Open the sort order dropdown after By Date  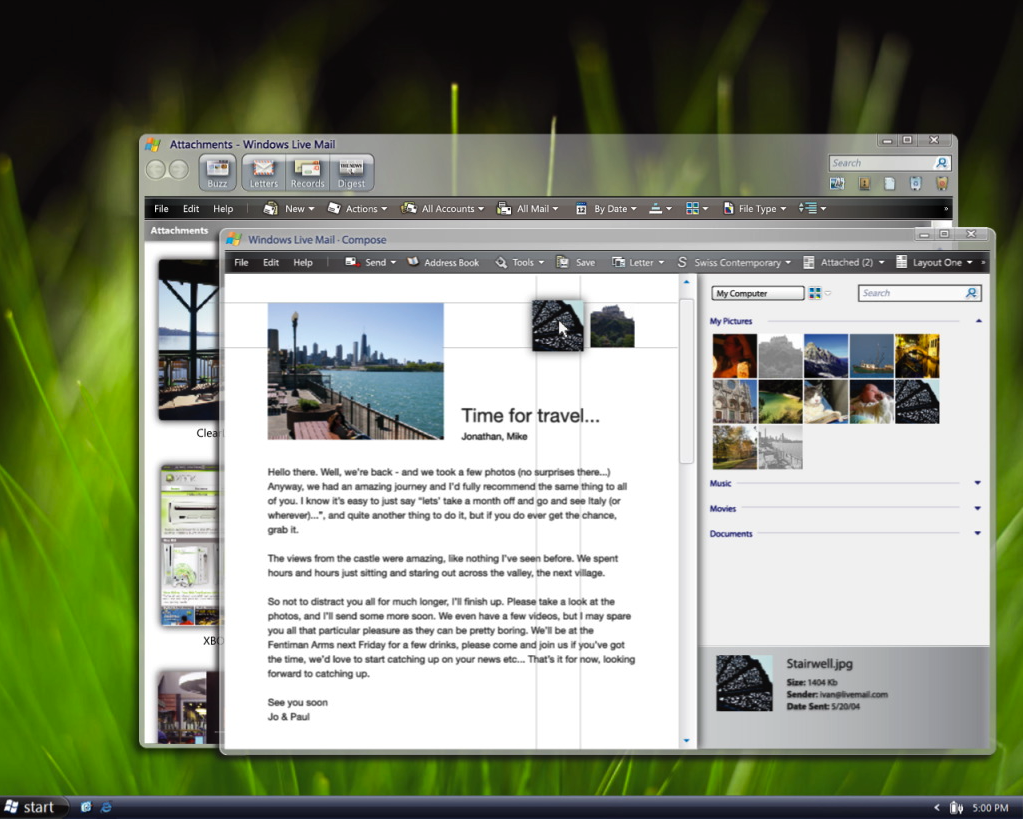point(660,209)
